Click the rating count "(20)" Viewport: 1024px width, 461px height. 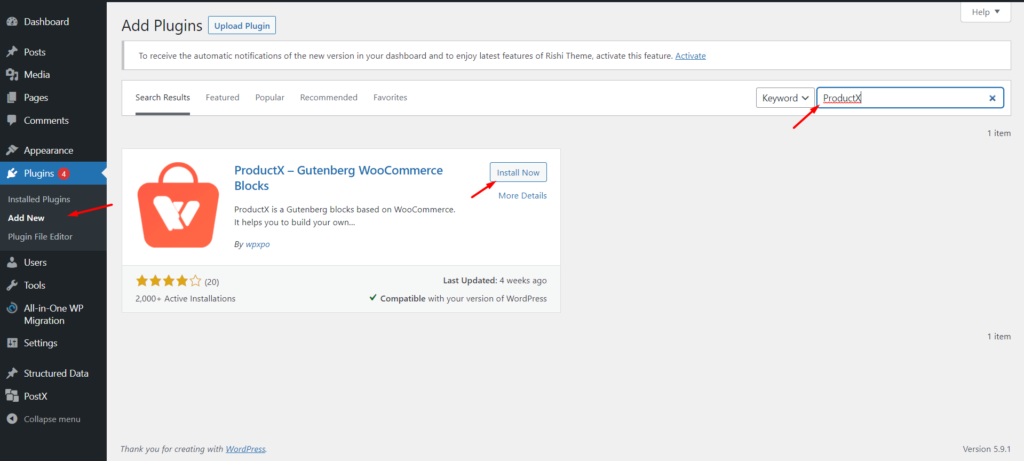click(x=212, y=282)
